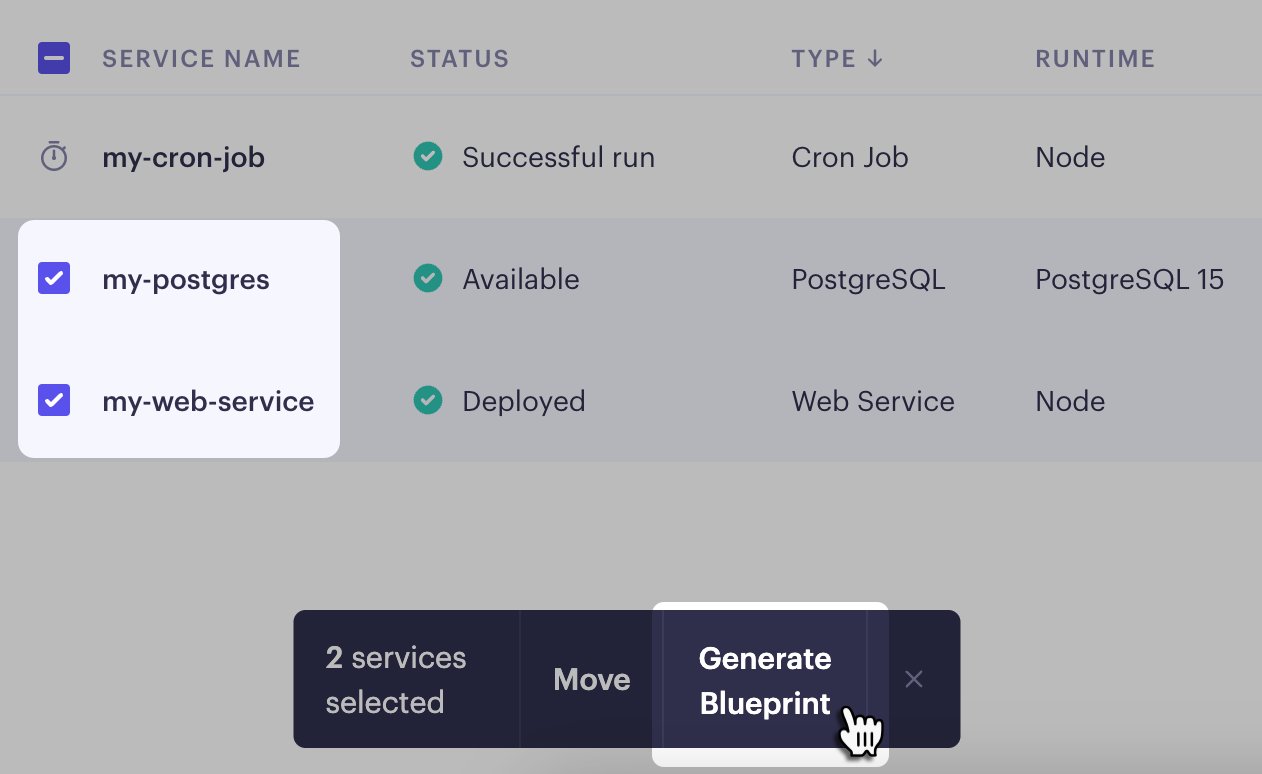The height and width of the screenshot is (774, 1262).
Task: Click the Available status check icon for my-postgres
Action: point(428,279)
